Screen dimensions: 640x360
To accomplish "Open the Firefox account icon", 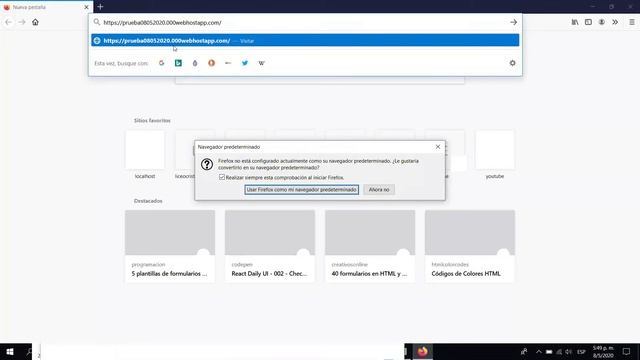I will pyautogui.click(x=602, y=22).
